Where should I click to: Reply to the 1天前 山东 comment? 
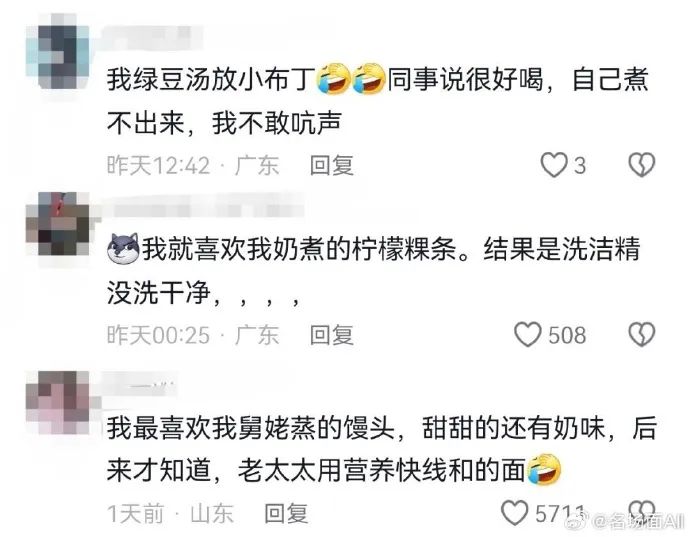[286, 513]
